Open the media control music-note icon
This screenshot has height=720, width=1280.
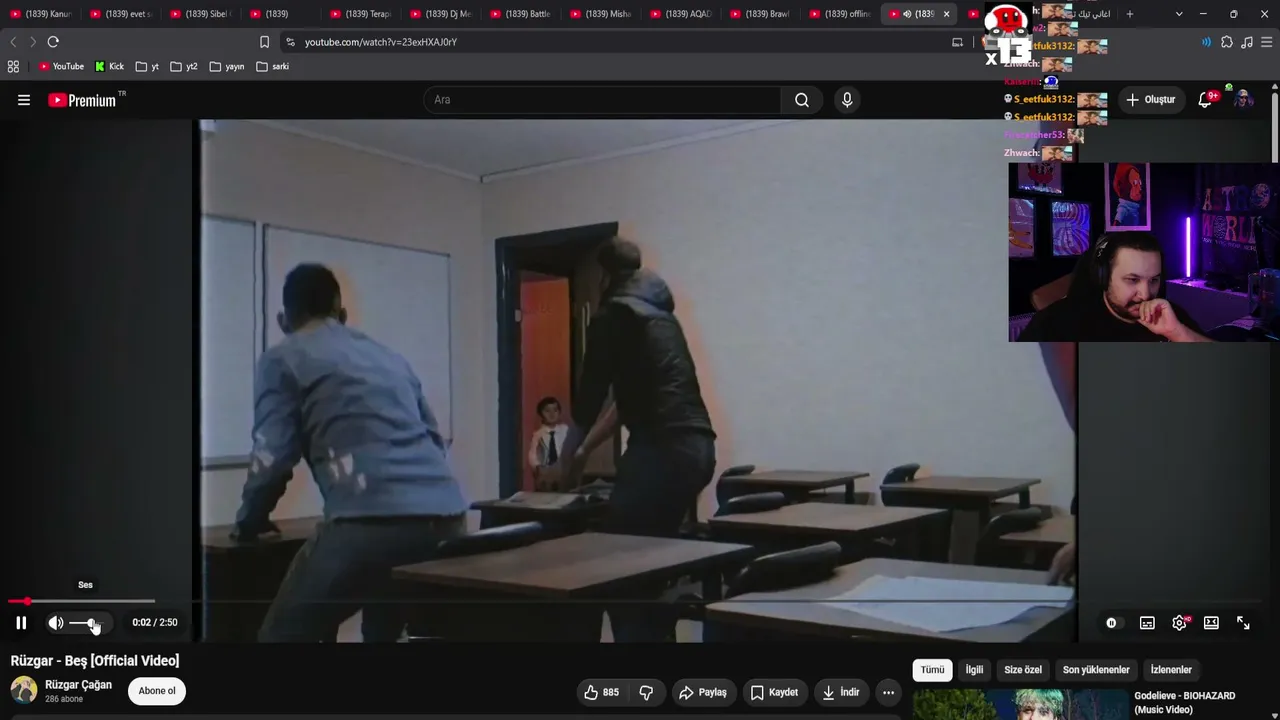pyautogui.click(x=1247, y=42)
